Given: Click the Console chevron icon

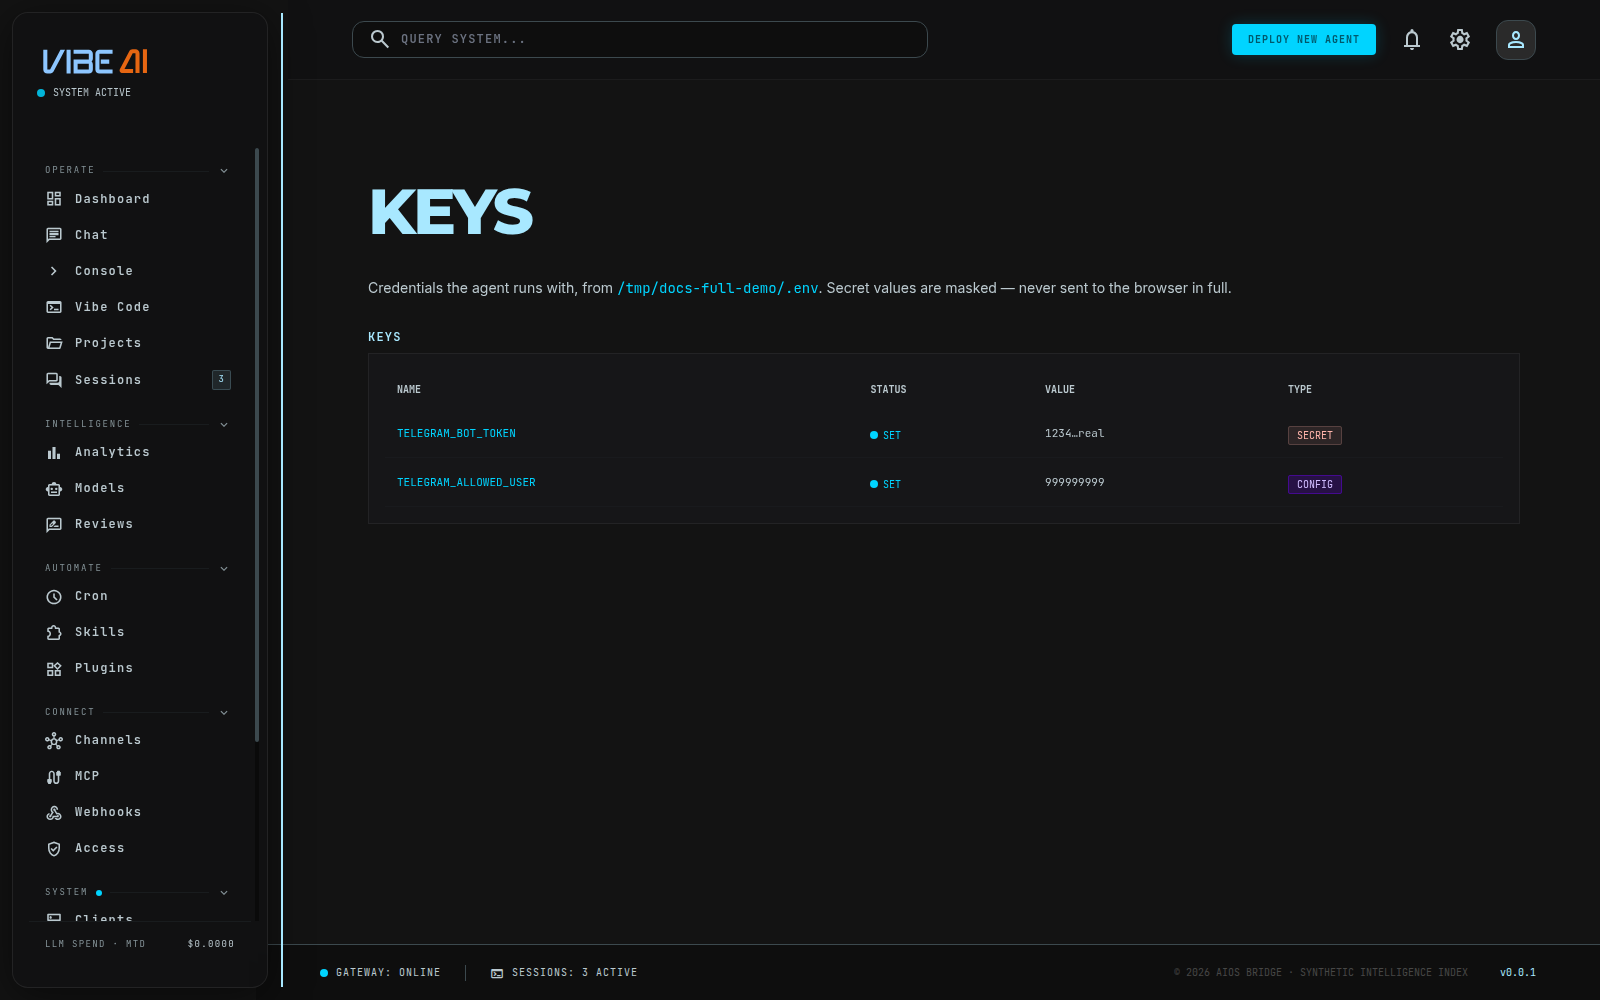Looking at the screenshot, I should pyautogui.click(x=54, y=271).
